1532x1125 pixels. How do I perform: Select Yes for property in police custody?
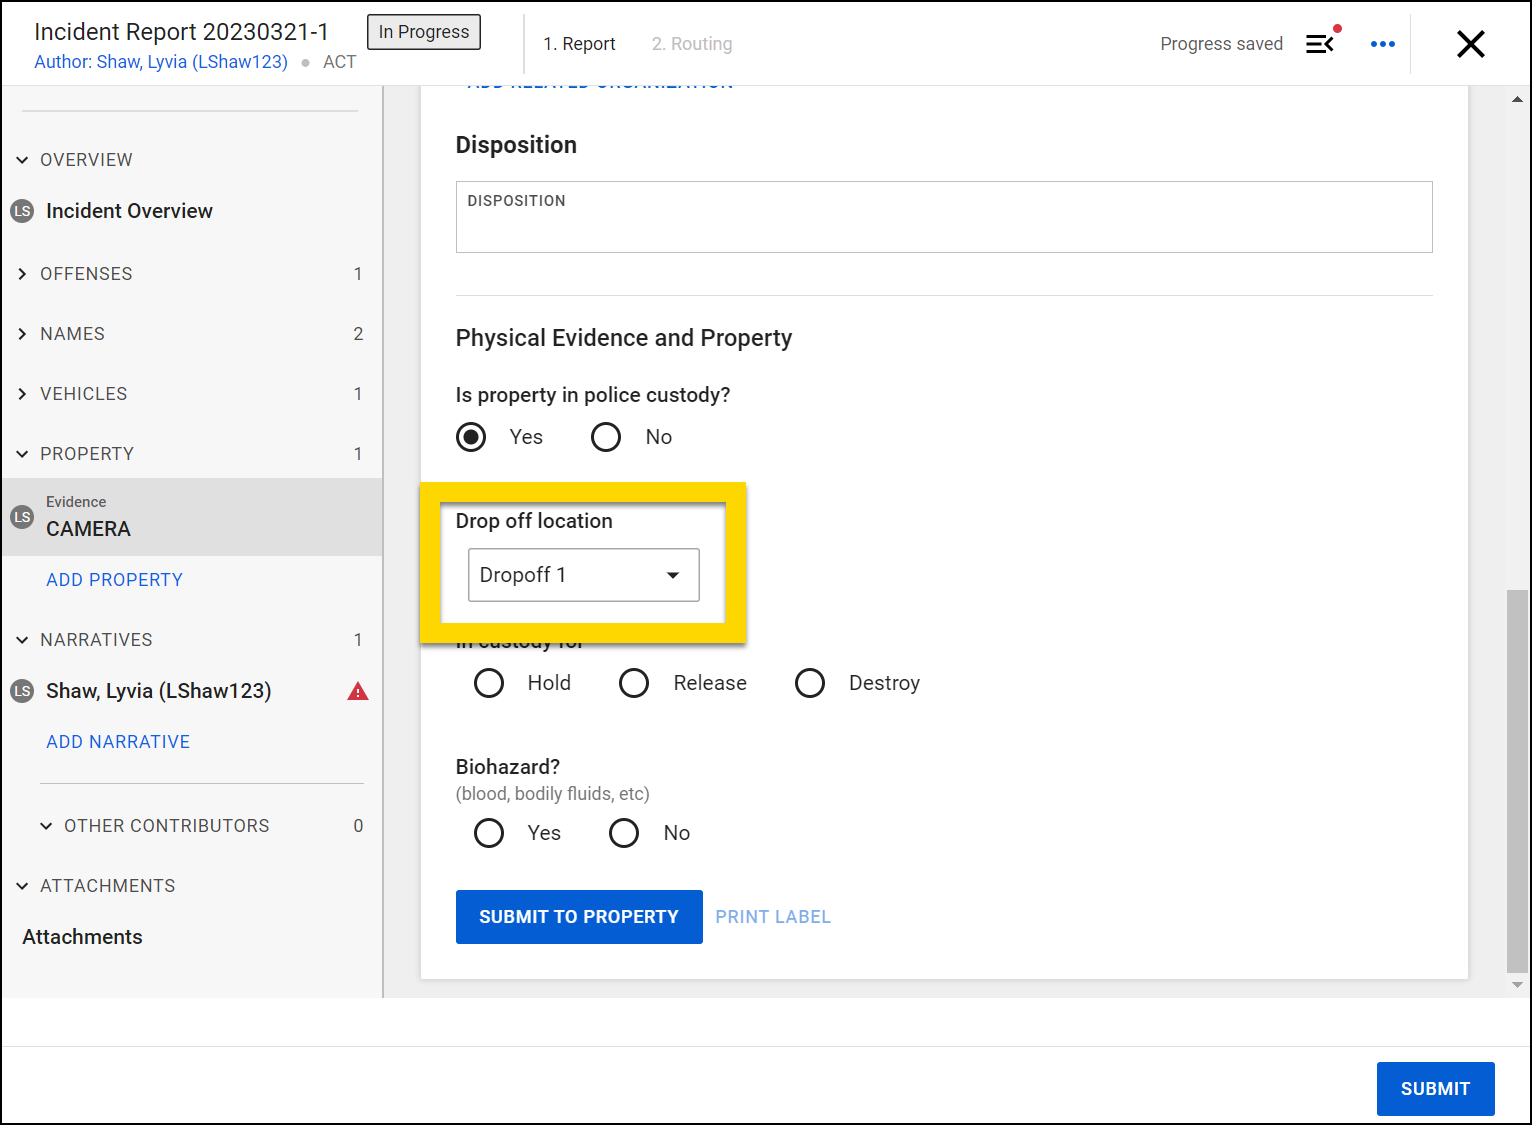[471, 437]
